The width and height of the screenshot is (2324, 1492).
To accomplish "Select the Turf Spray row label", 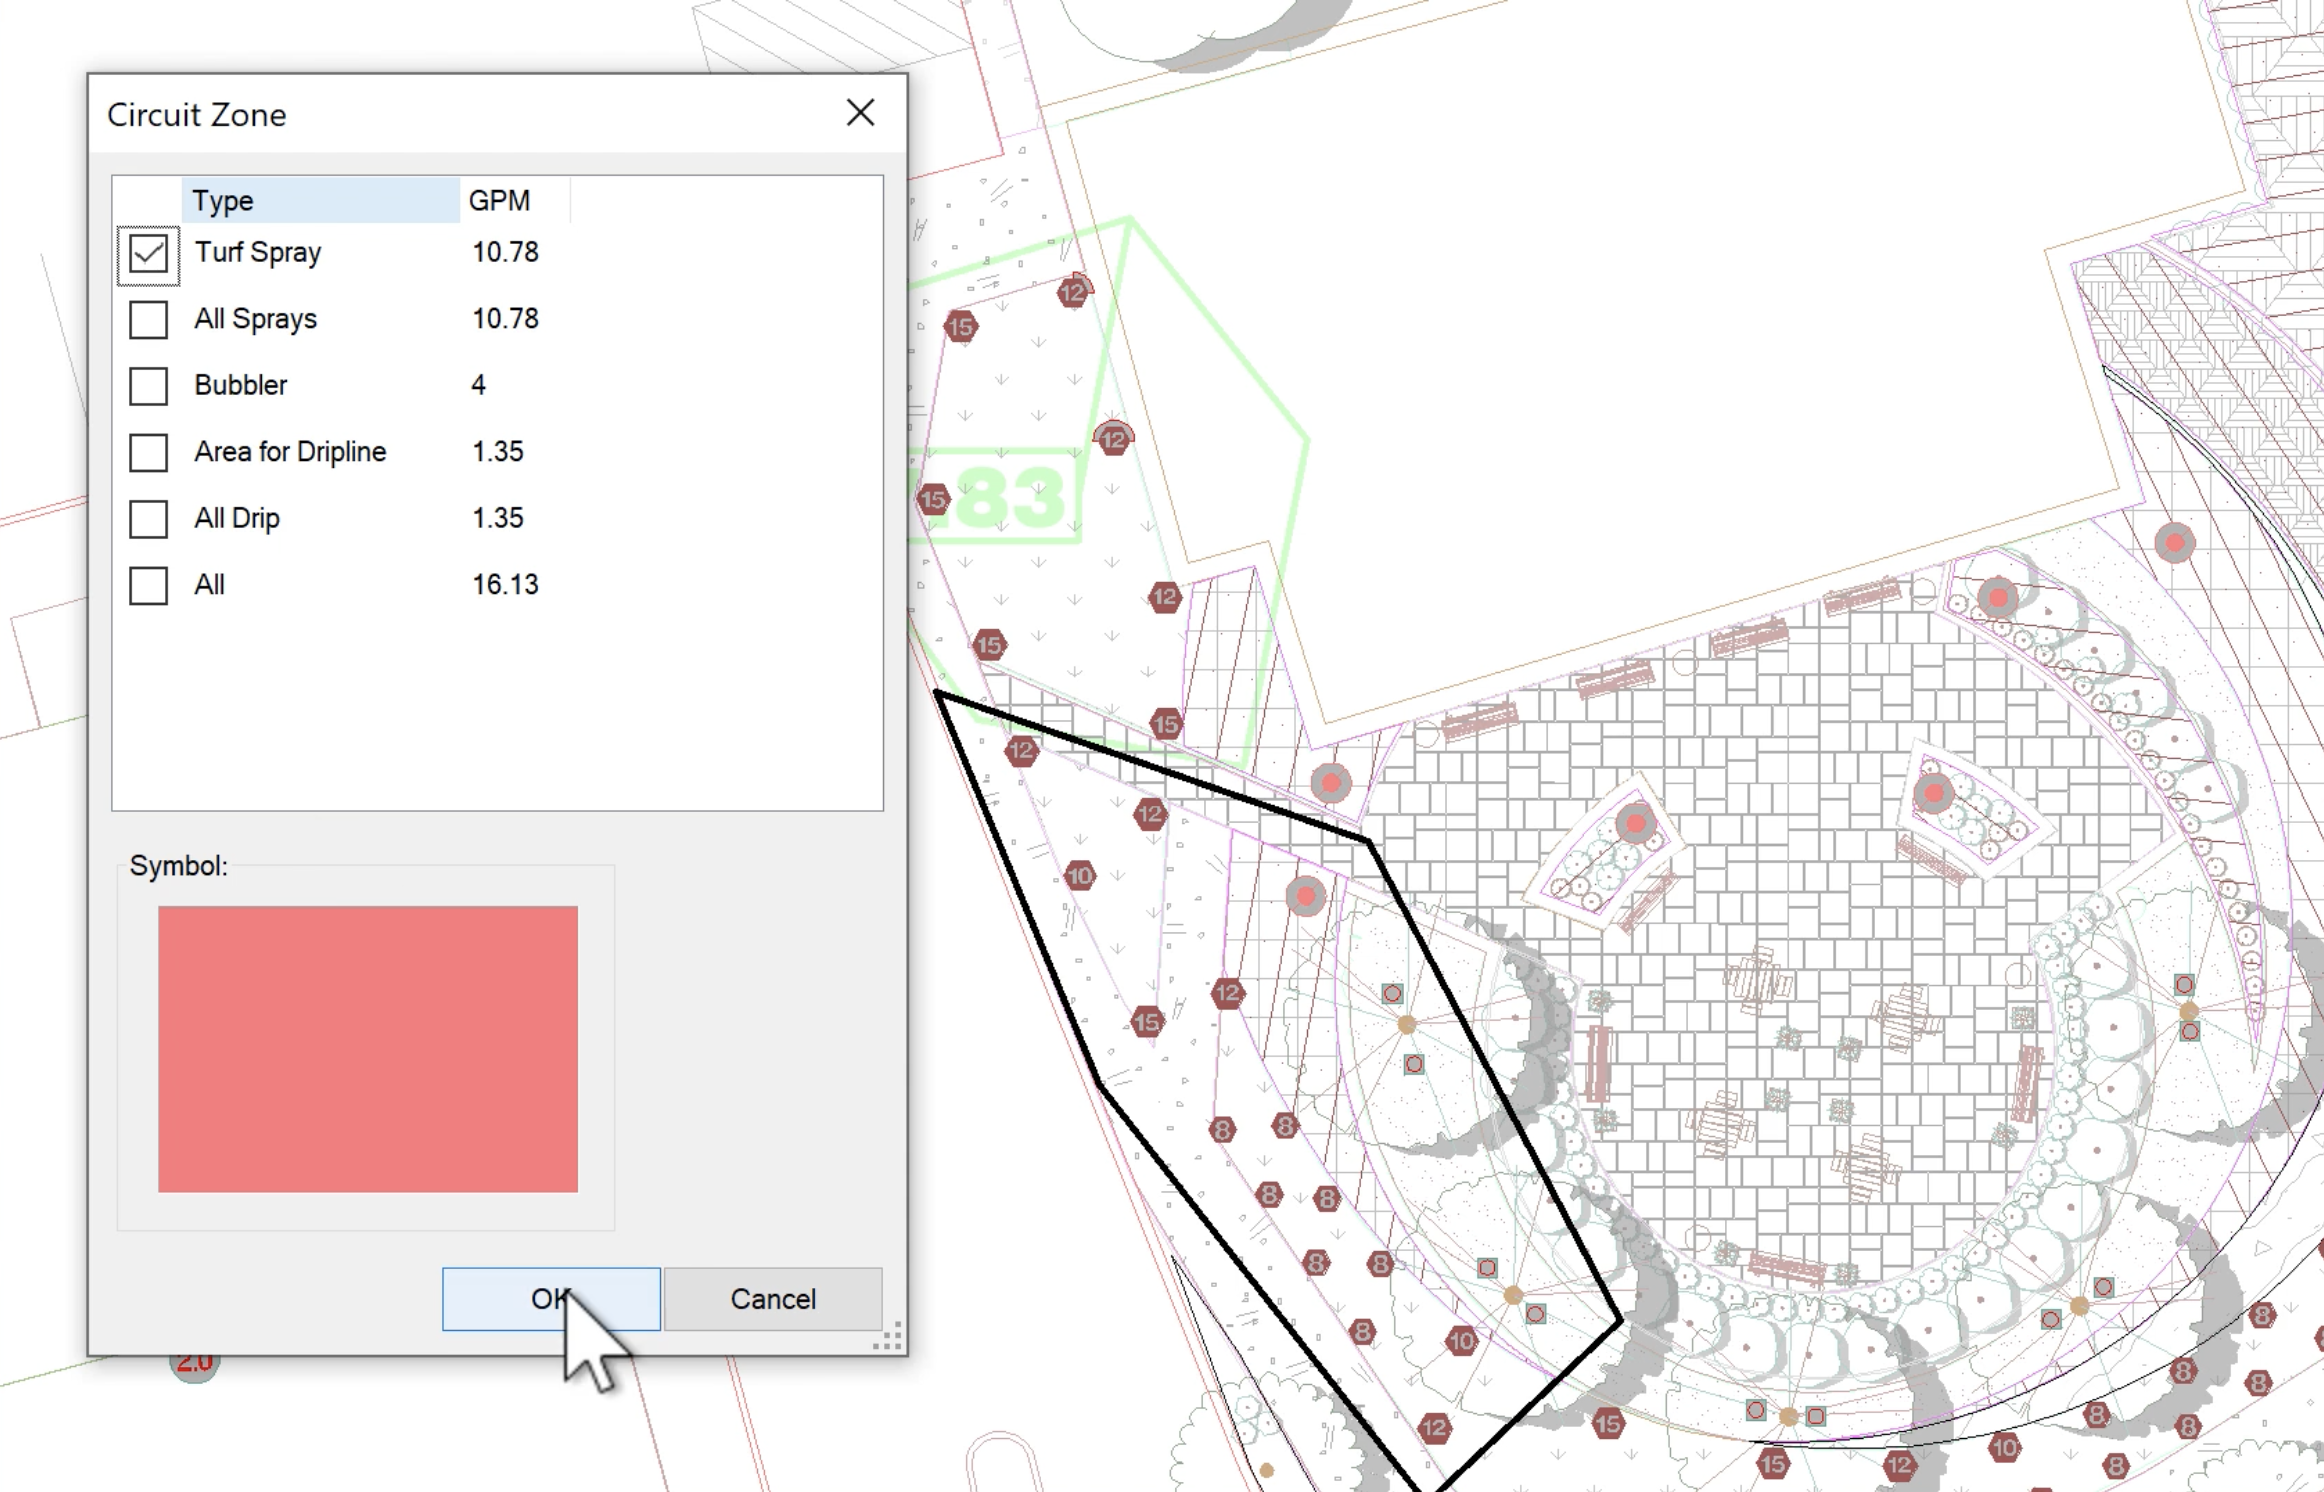I will click(x=258, y=253).
